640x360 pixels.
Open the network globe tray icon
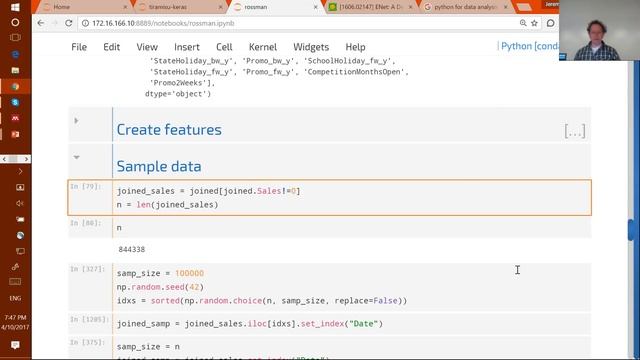(x=20, y=235)
